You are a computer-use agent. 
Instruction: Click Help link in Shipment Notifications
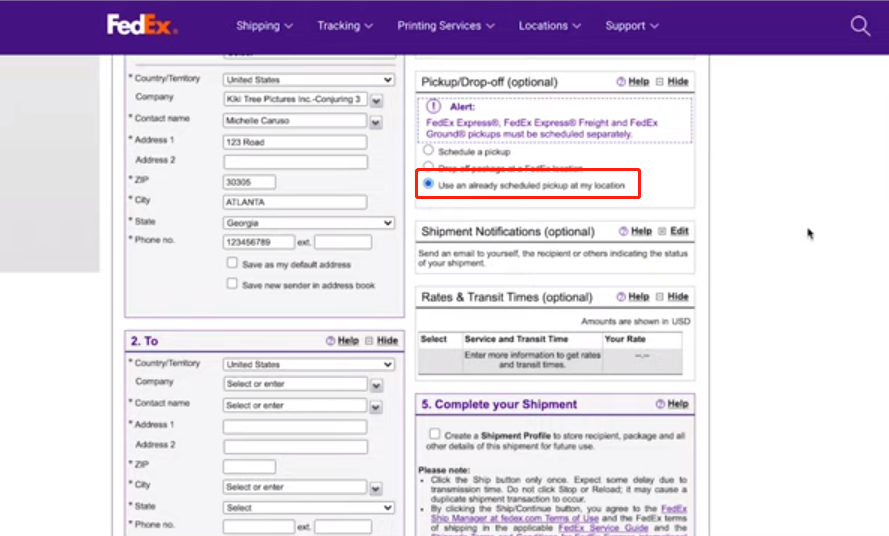(641, 231)
